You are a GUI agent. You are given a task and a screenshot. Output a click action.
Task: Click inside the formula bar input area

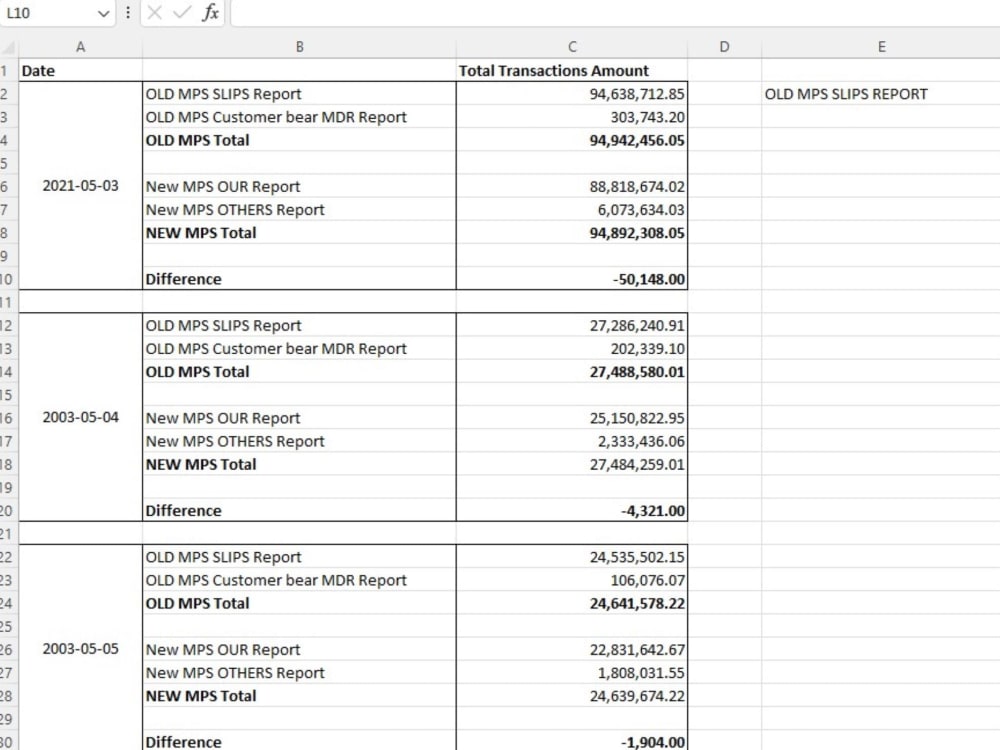615,13
